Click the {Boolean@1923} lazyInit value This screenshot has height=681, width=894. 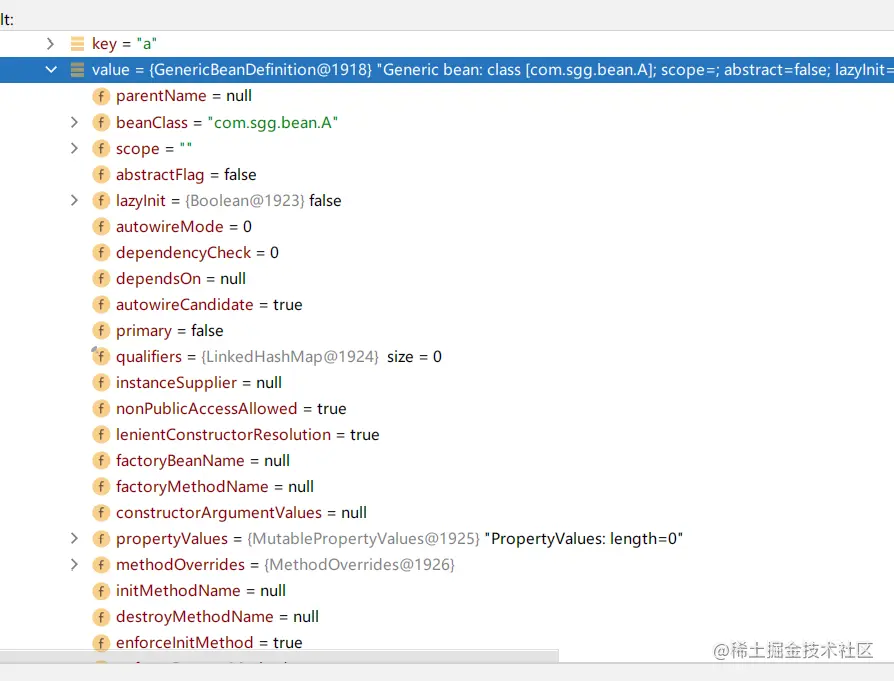pyautogui.click(x=245, y=200)
